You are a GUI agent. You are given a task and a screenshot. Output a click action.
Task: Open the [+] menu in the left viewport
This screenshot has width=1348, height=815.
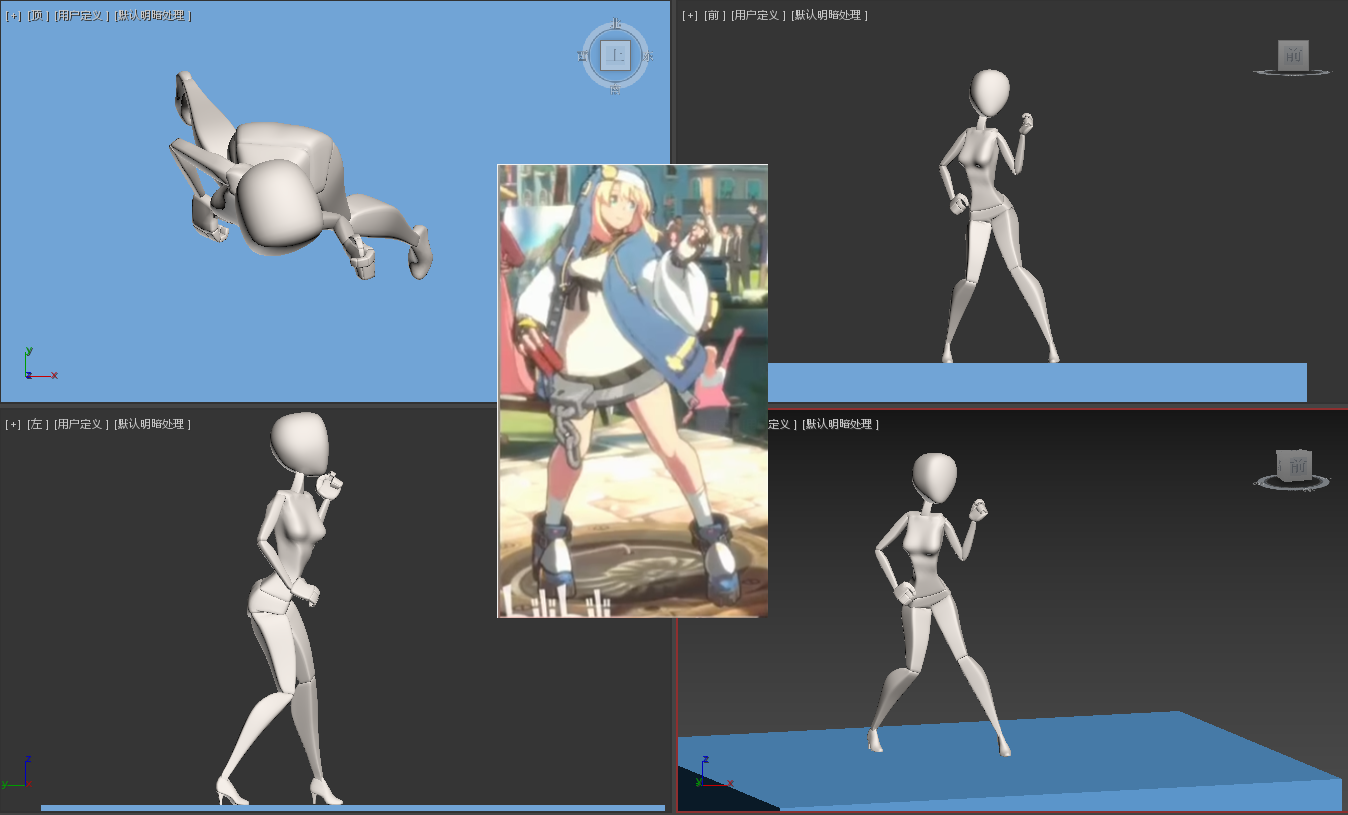pos(13,424)
